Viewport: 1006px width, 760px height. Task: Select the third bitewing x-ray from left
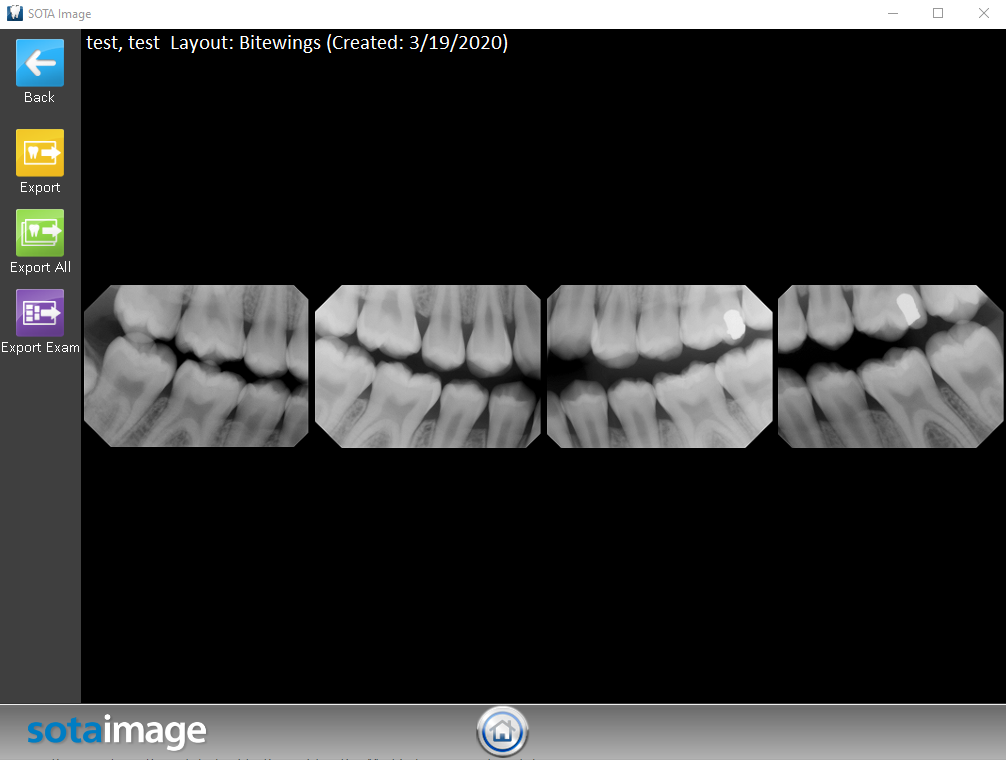pyautogui.click(x=659, y=366)
